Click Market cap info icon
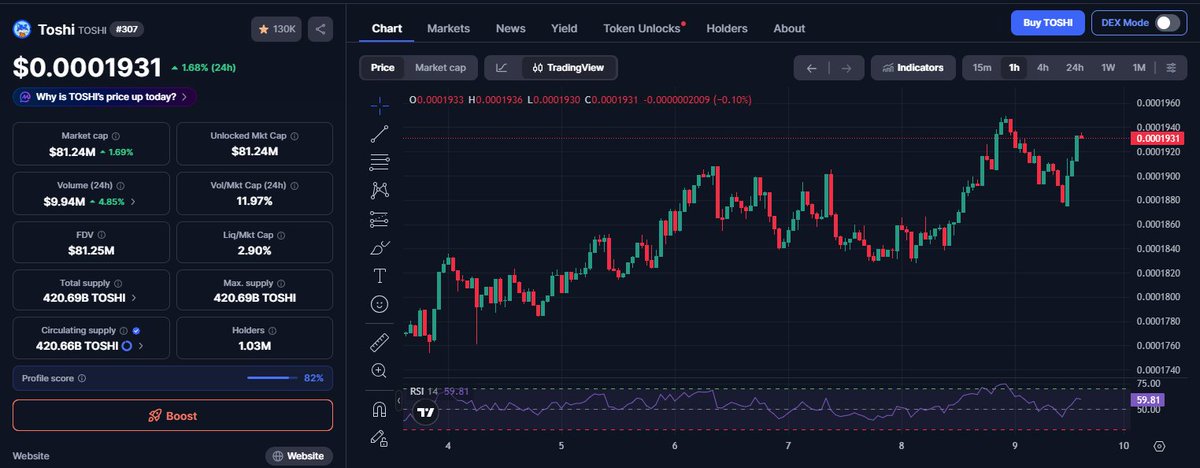The width and height of the screenshot is (1200, 468). (115, 136)
